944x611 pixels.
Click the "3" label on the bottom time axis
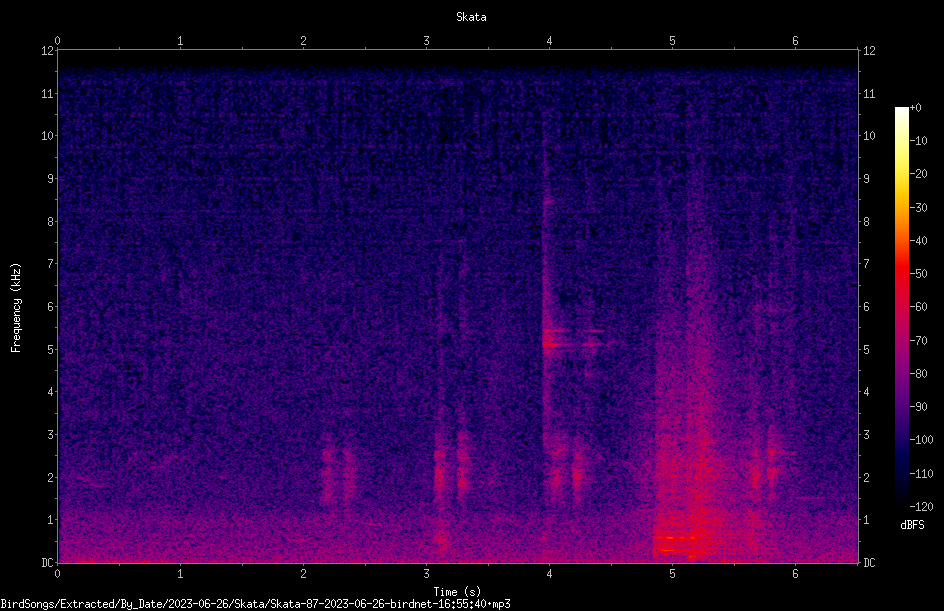(x=426, y=574)
